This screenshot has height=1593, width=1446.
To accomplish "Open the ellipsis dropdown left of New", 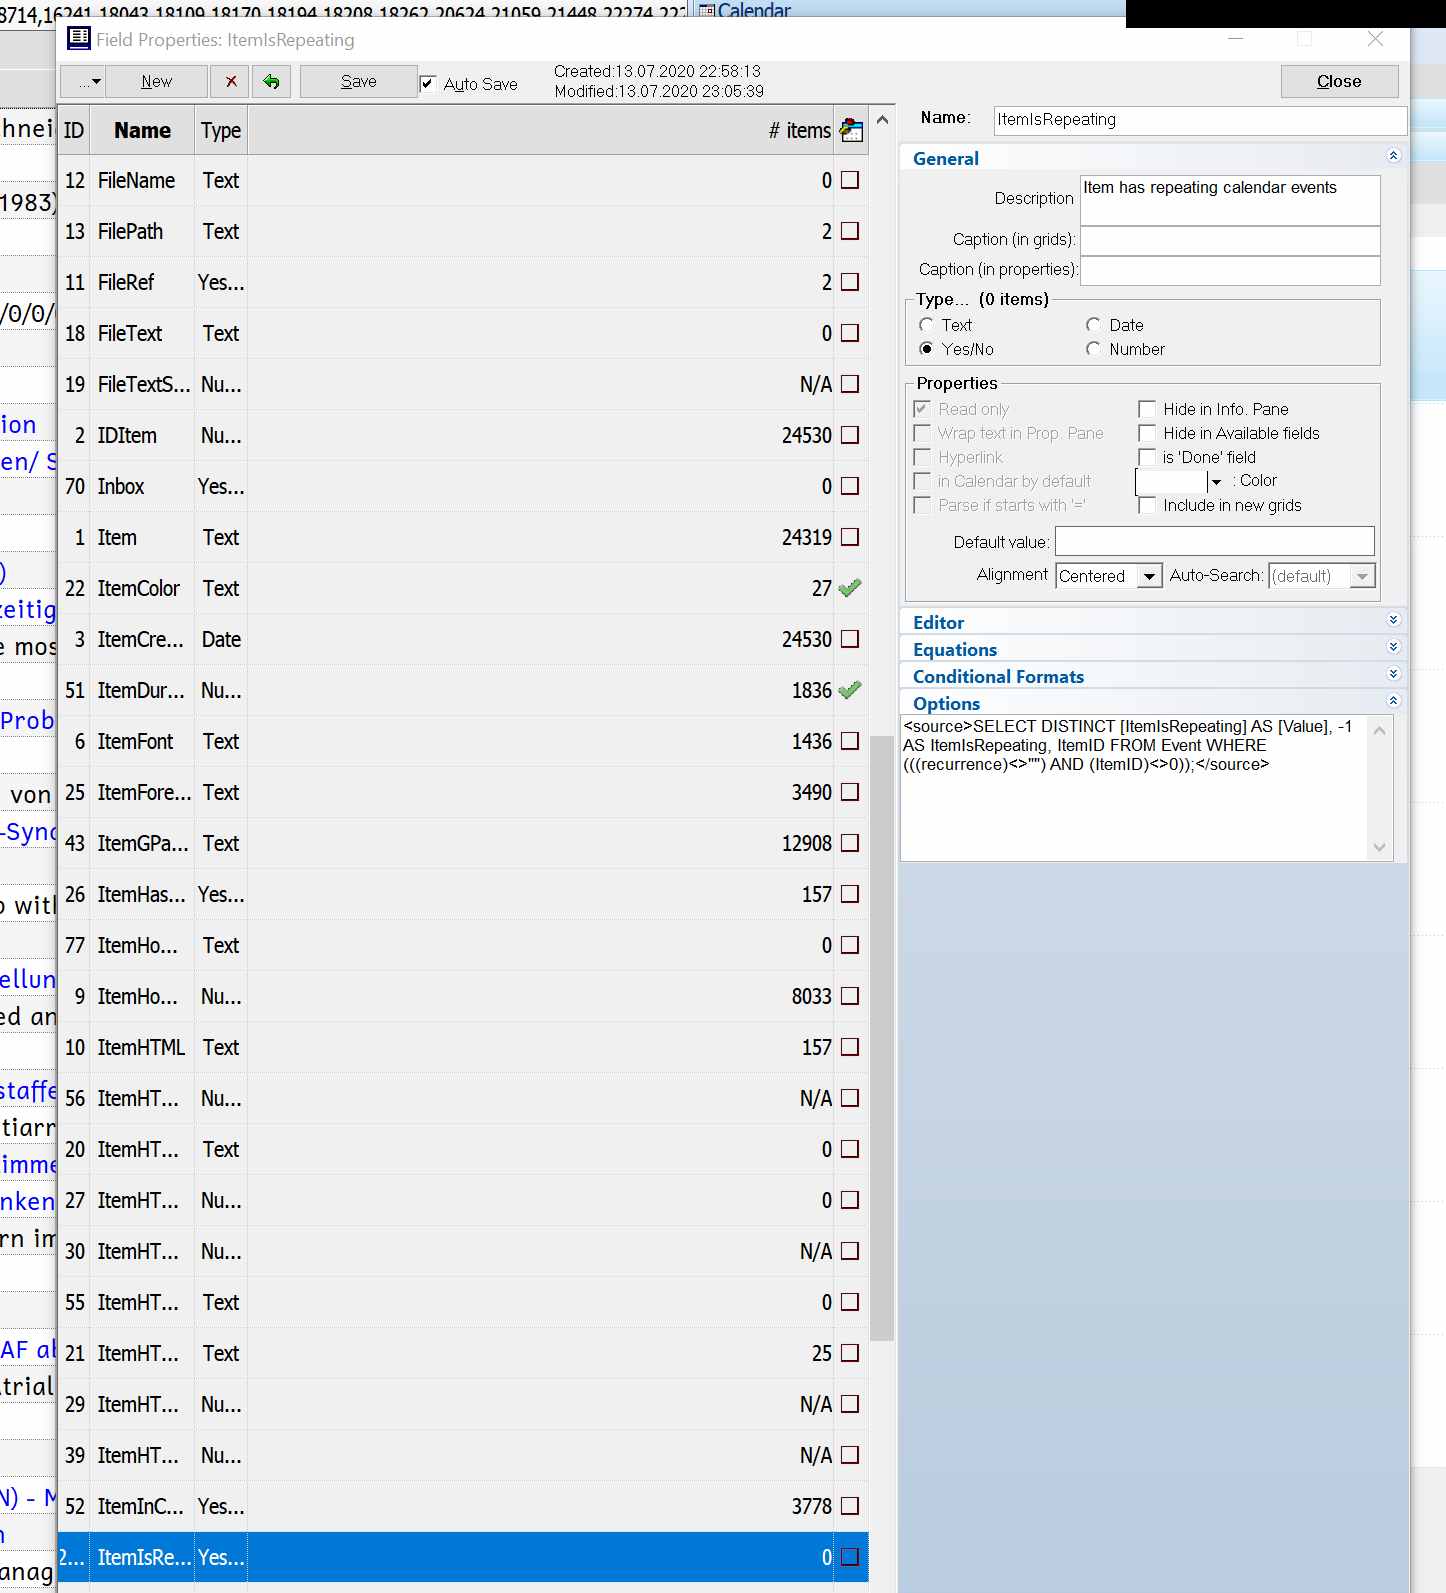I will click(84, 82).
